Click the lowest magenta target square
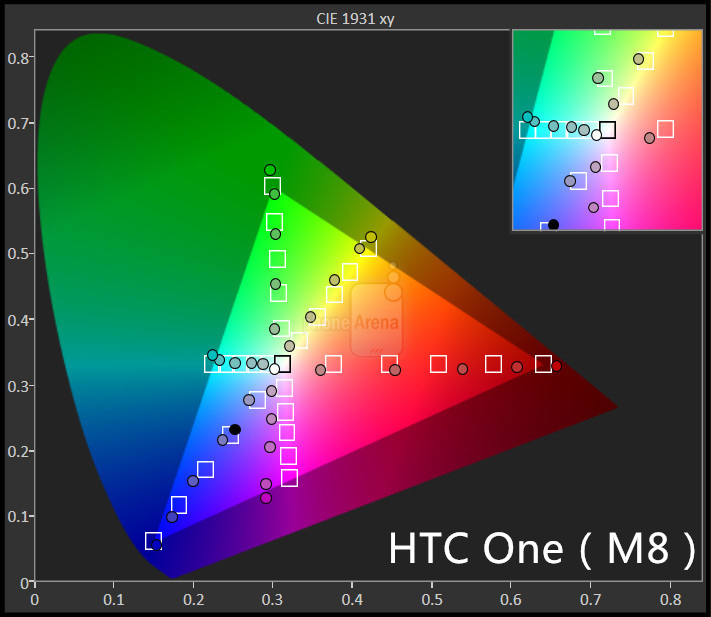The width and height of the screenshot is (711, 617). click(289, 478)
